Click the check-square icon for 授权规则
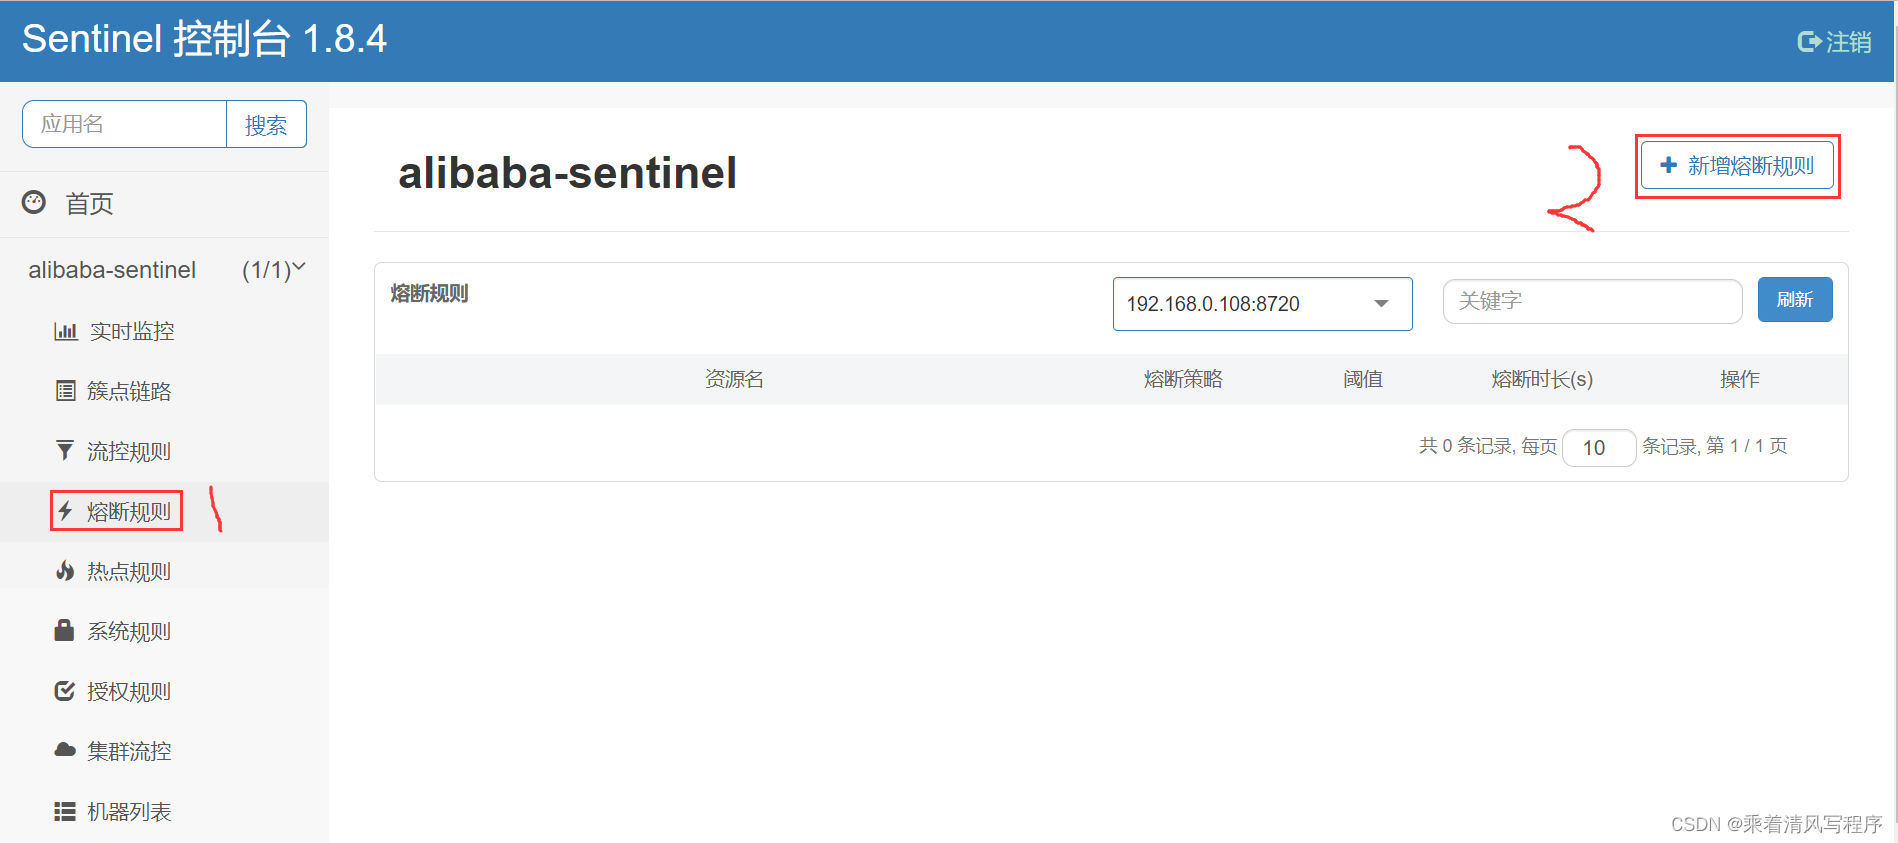Viewport: 1898px width, 843px height. (x=65, y=691)
